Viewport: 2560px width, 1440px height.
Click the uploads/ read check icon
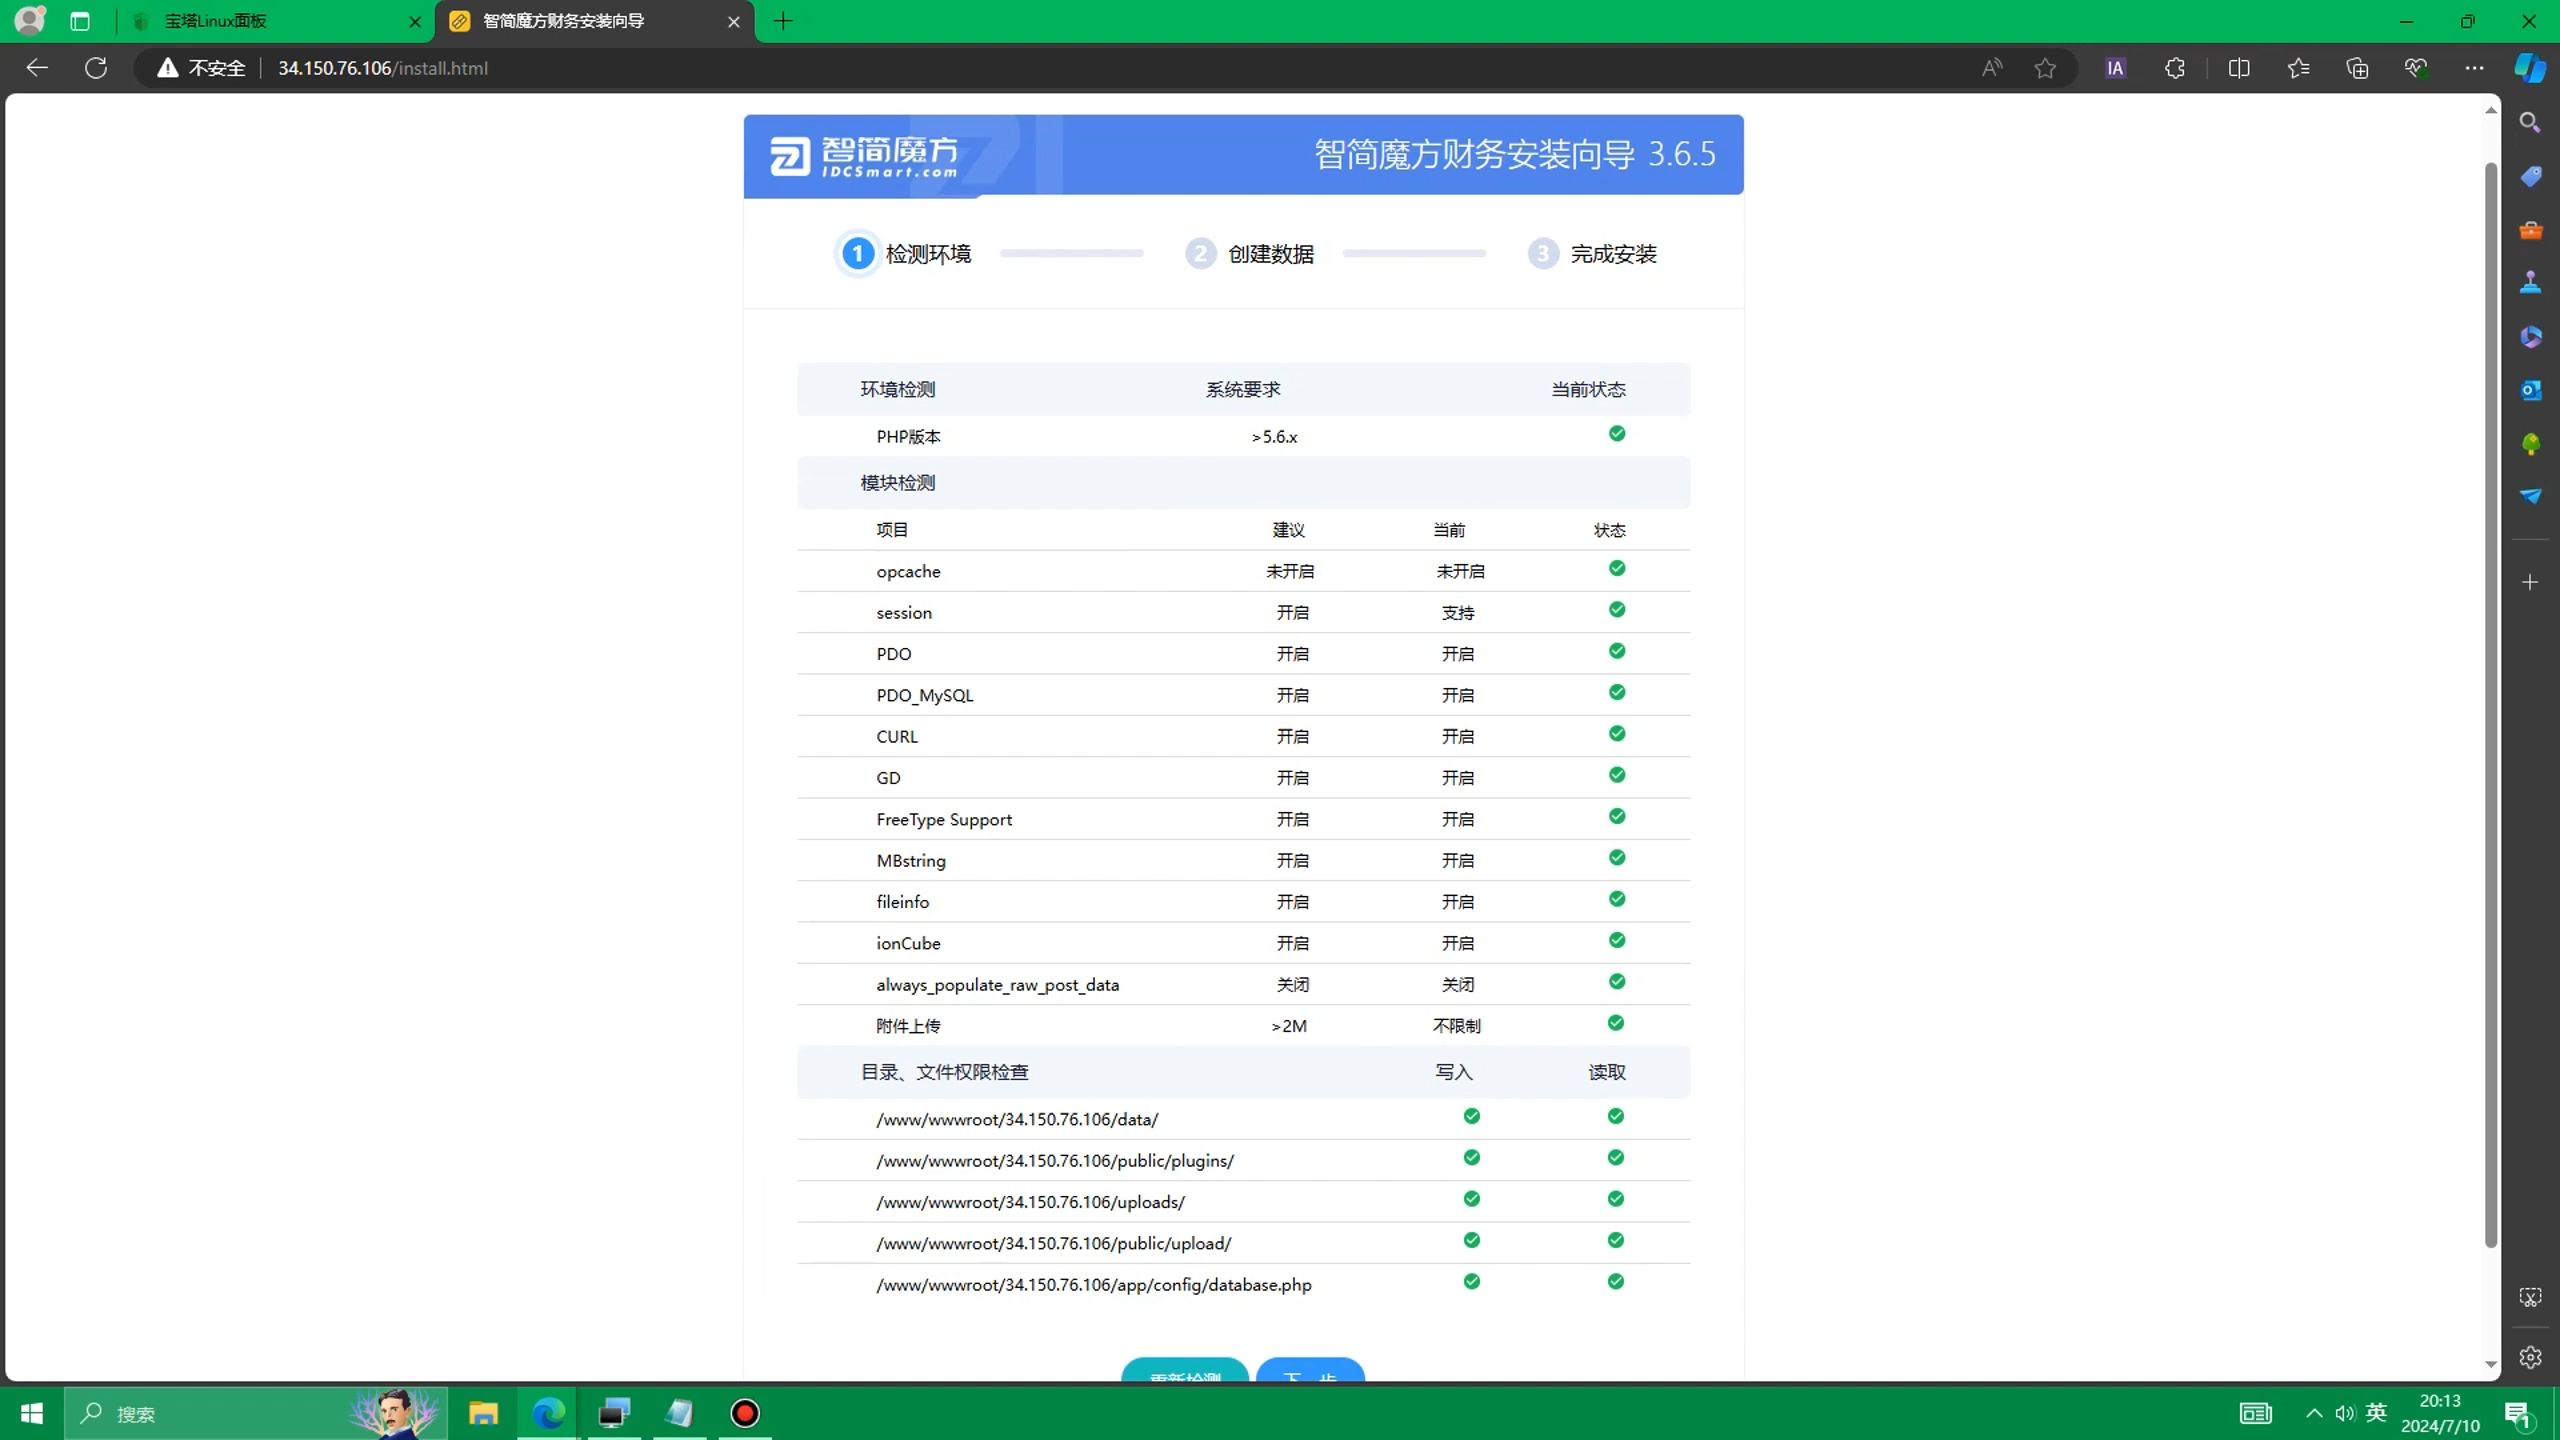(x=1616, y=1199)
